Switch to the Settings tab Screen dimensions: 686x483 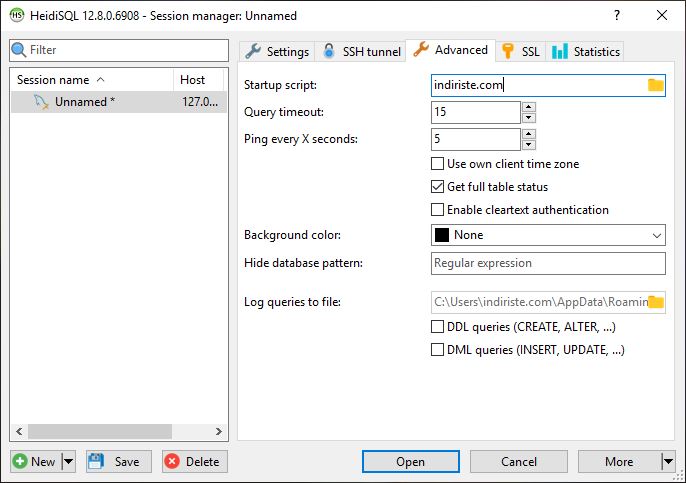(x=277, y=52)
